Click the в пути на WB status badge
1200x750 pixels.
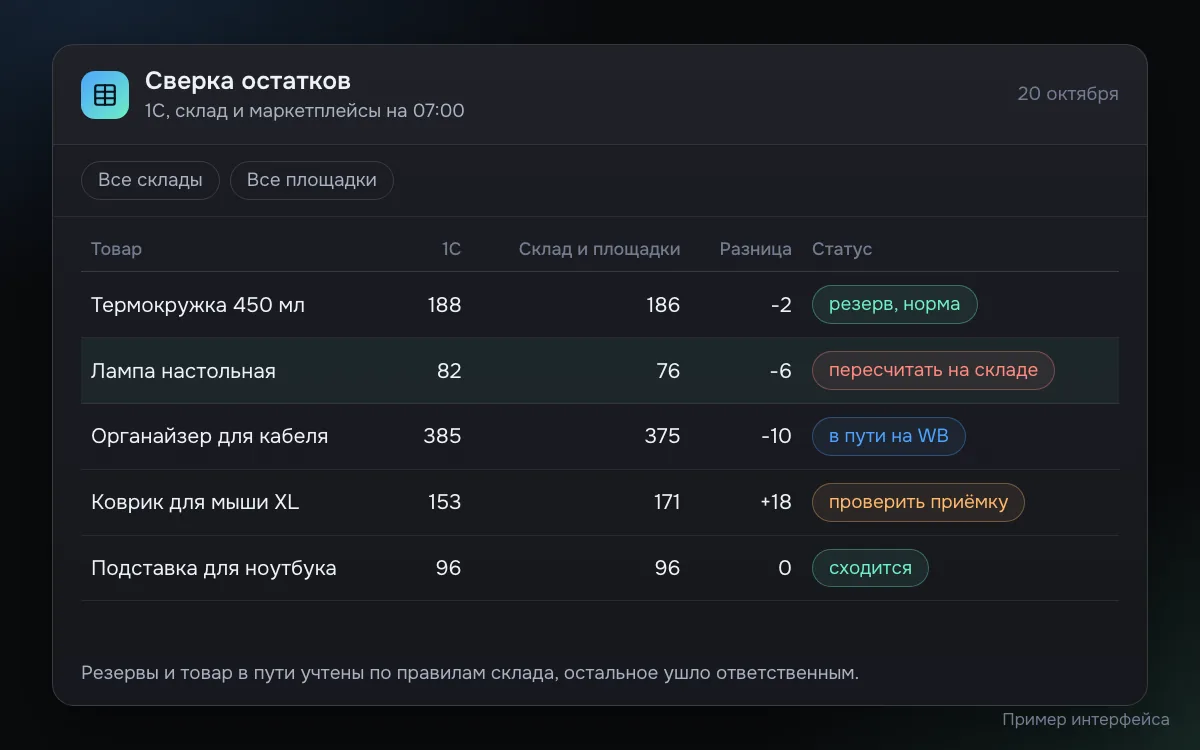point(888,437)
